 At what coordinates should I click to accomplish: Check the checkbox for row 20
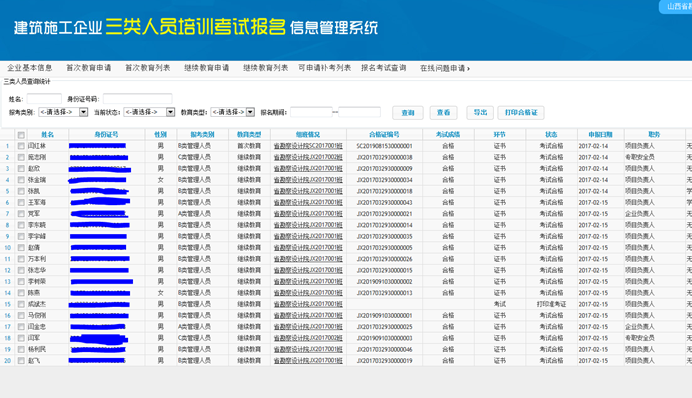coord(21,360)
